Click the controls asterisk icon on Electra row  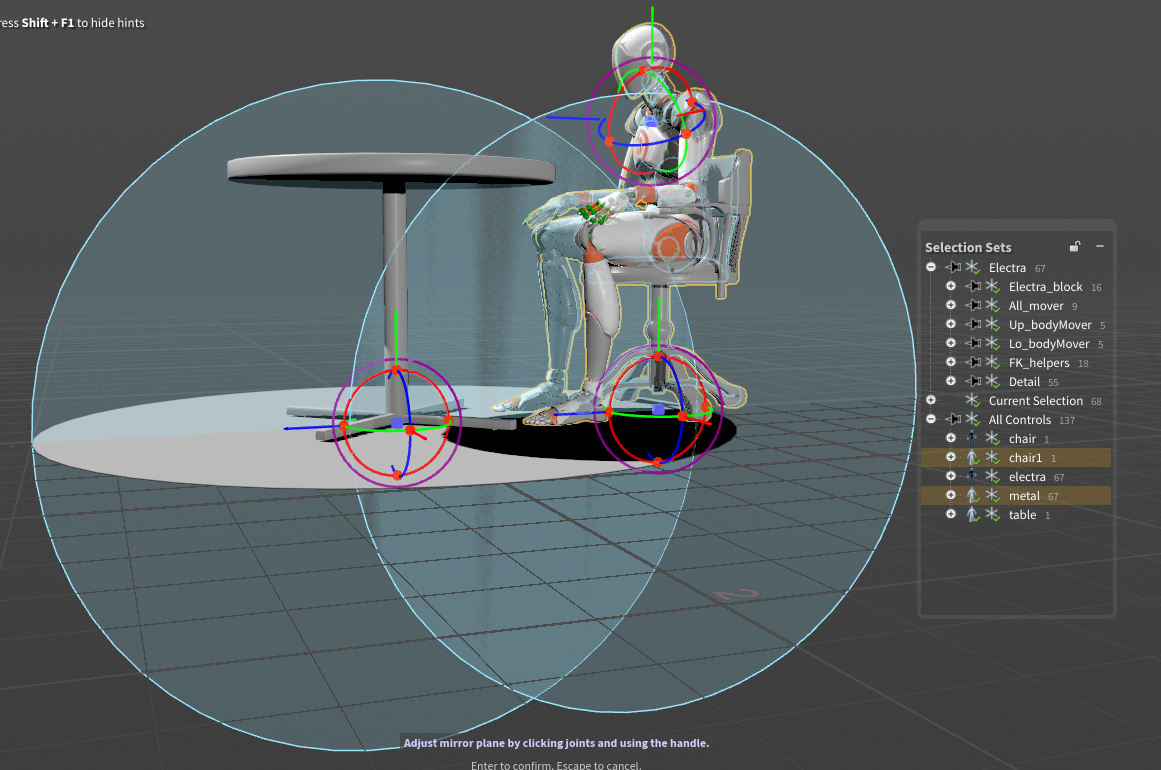[x=973, y=267]
